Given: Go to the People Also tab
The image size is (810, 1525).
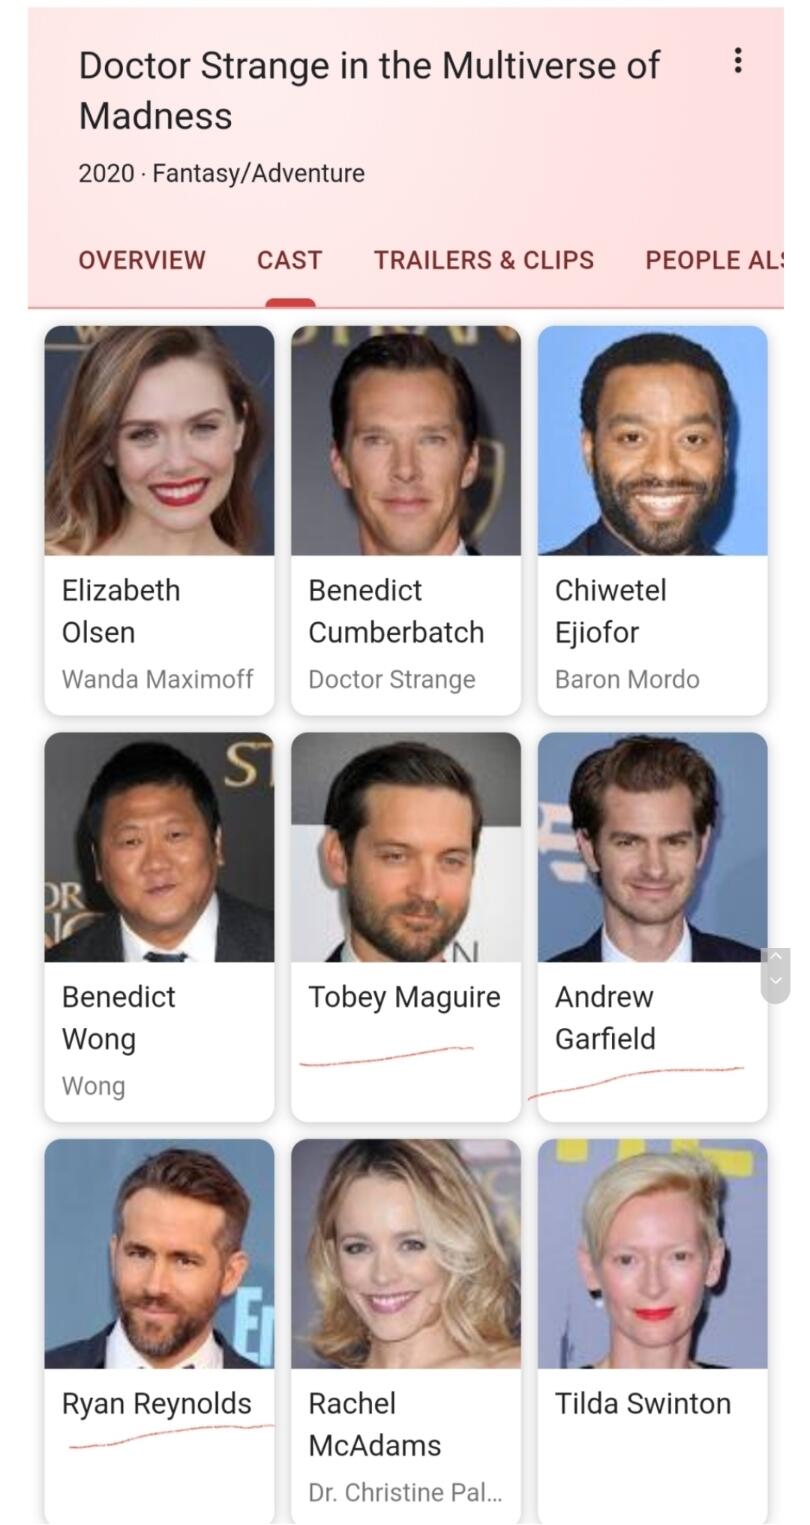Looking at the screenshot, I should [714, 260].
